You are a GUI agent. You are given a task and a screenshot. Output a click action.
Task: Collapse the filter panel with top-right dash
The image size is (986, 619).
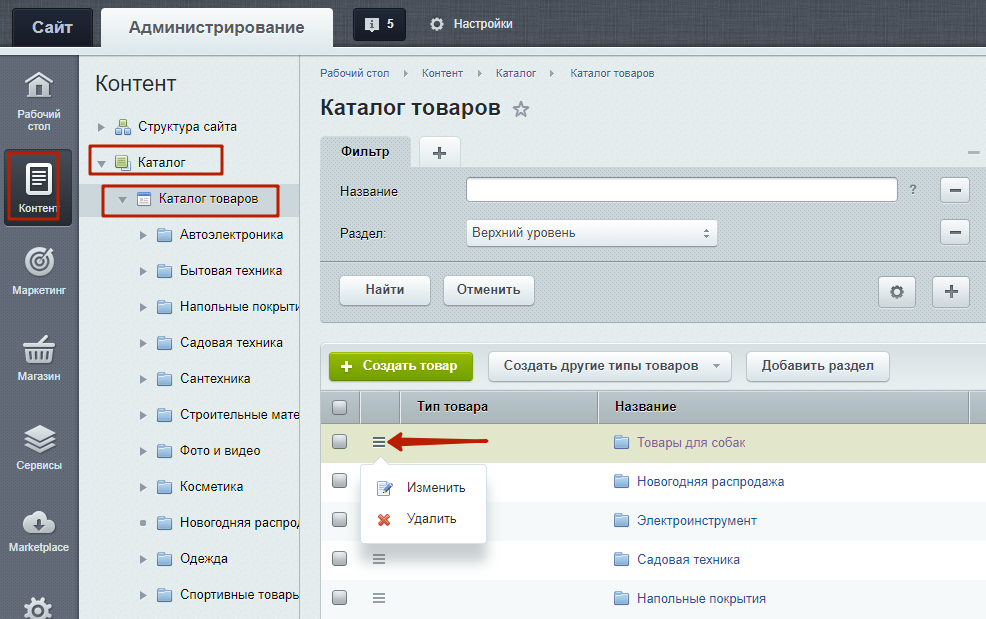[x=973, y=152]
